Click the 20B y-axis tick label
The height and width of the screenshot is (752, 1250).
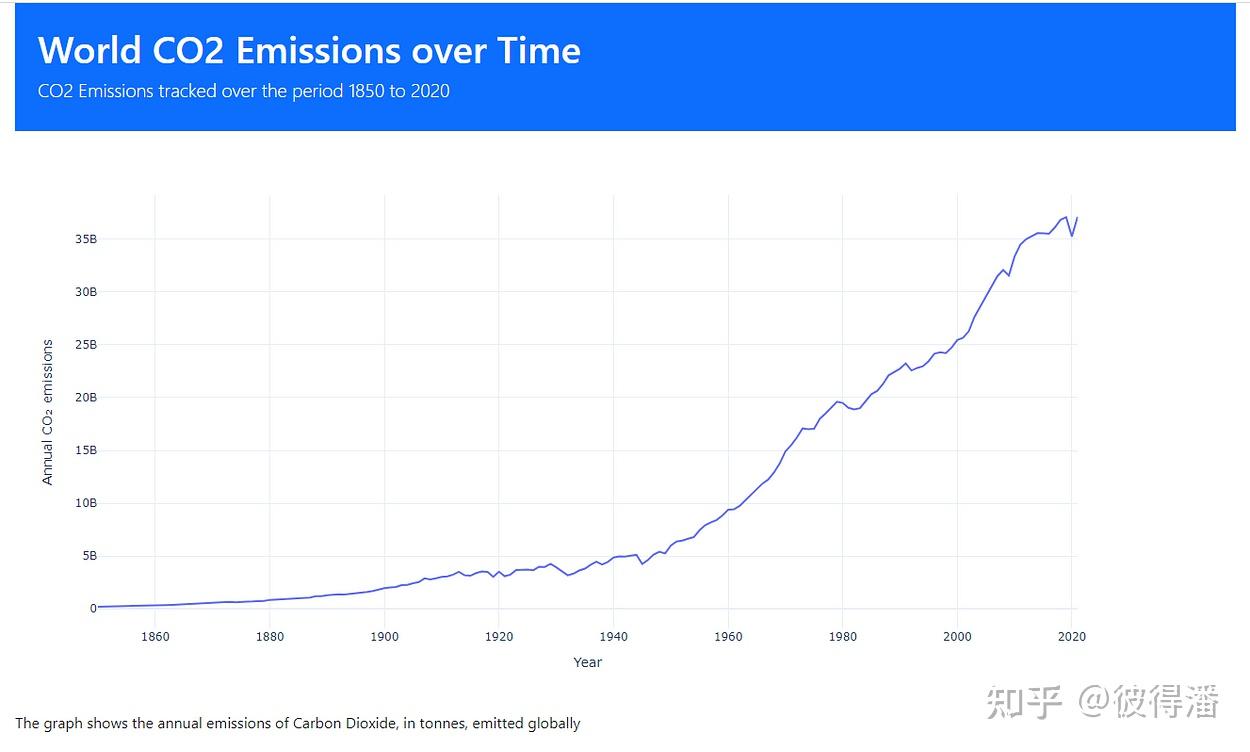(x=85, y=397)
